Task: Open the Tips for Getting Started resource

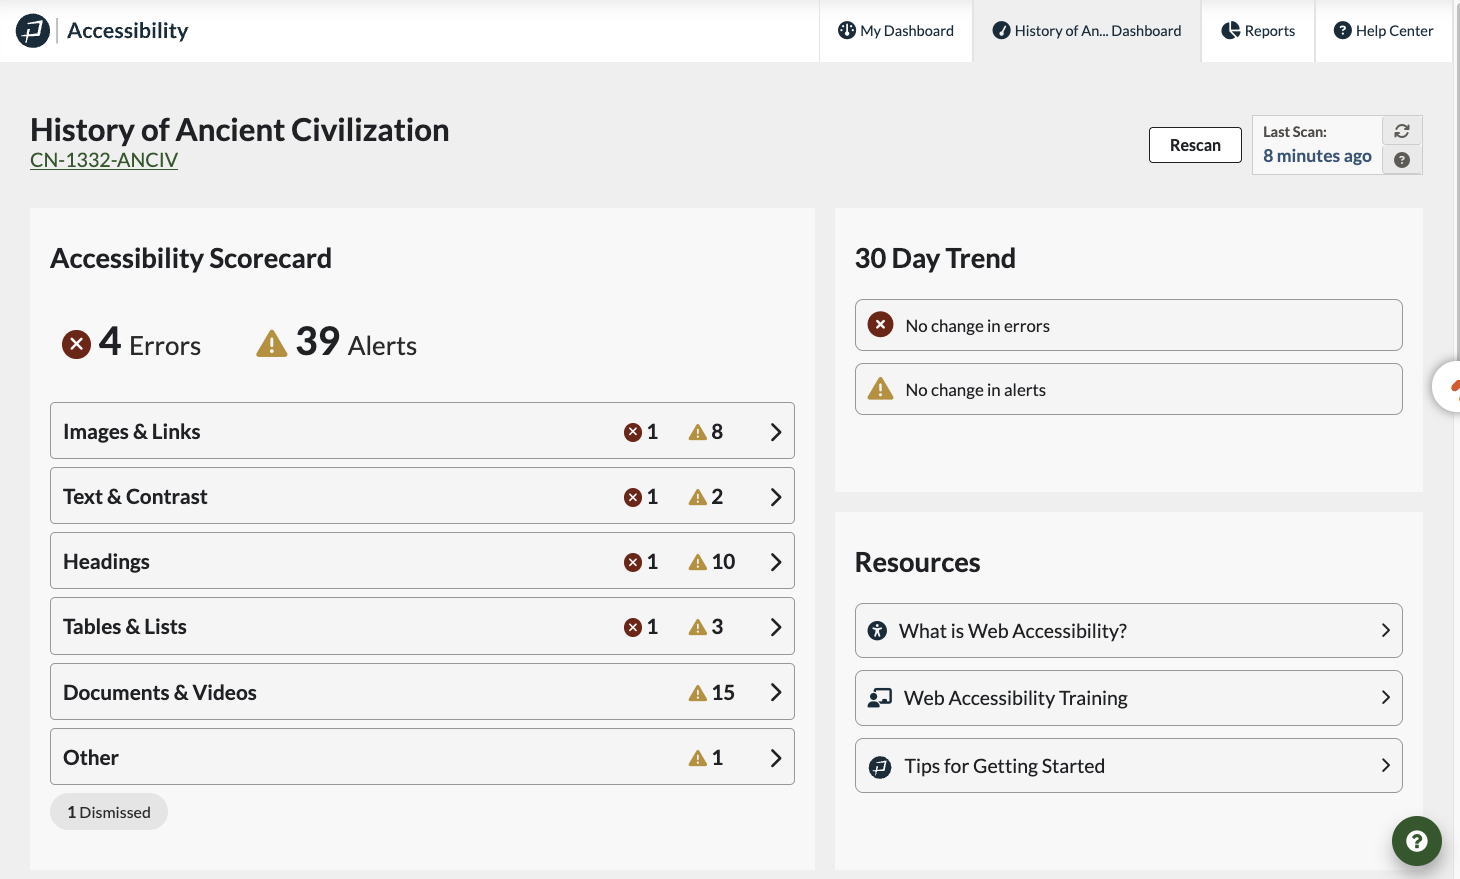Action: click(x=1128, y=766)
